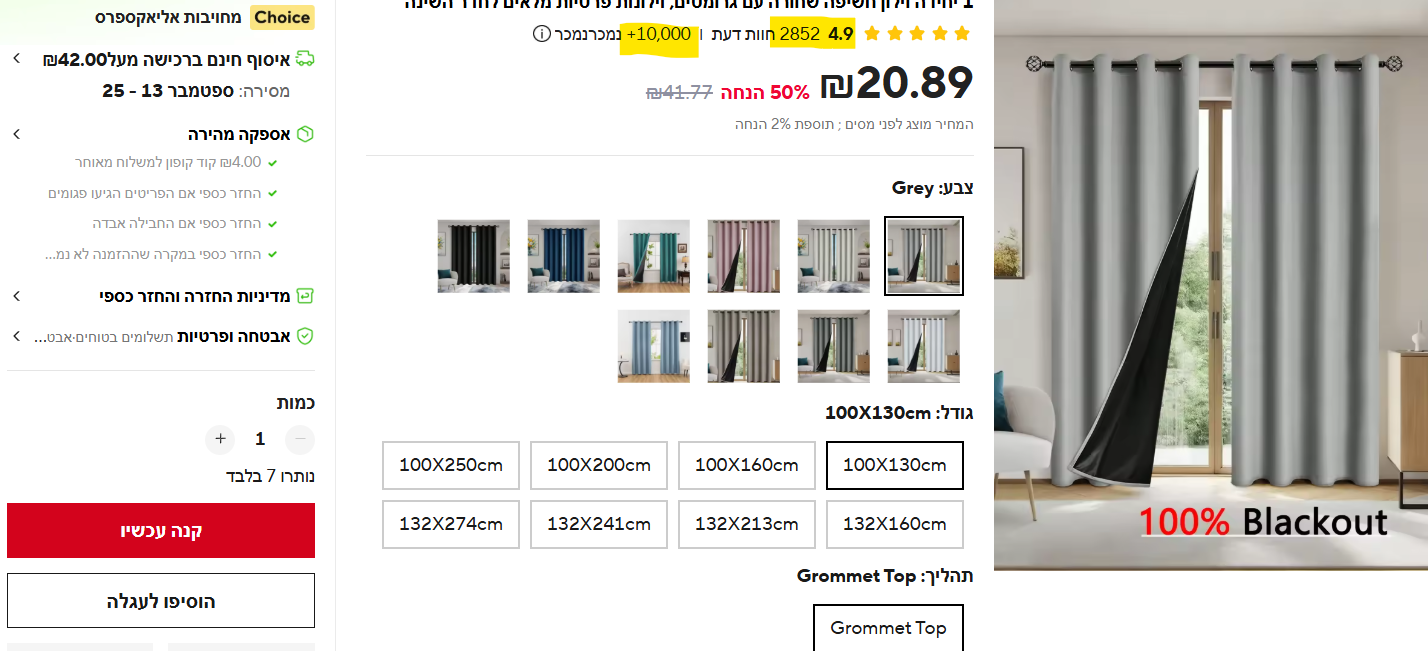1428x651 pixels.
Task: Select the 132X213cm size option
Action: (x=747, y=524)
